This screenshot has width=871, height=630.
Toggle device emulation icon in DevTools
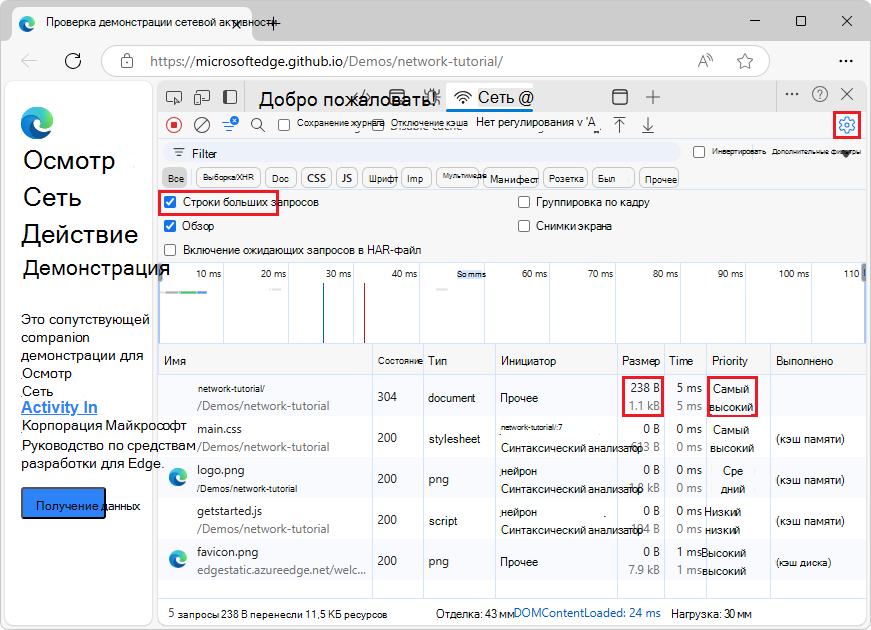tap(202, 98)
